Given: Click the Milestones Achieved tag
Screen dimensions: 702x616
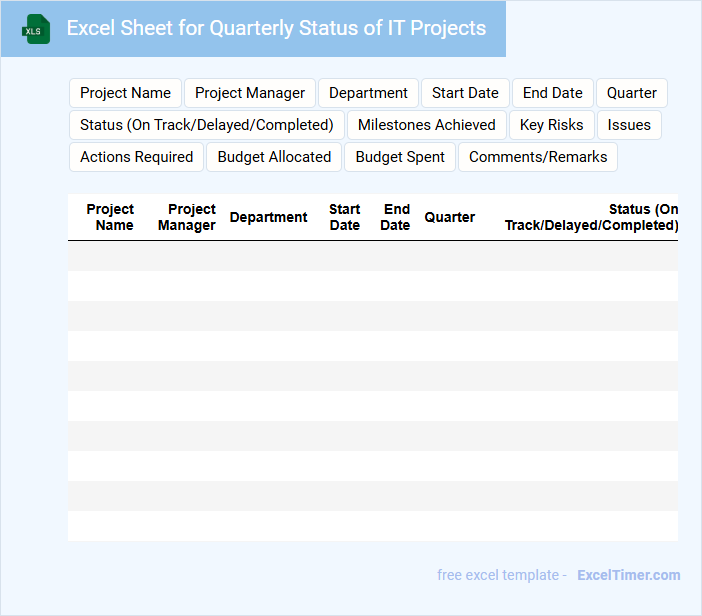Looking at the screenshot, I should point(427,125).
